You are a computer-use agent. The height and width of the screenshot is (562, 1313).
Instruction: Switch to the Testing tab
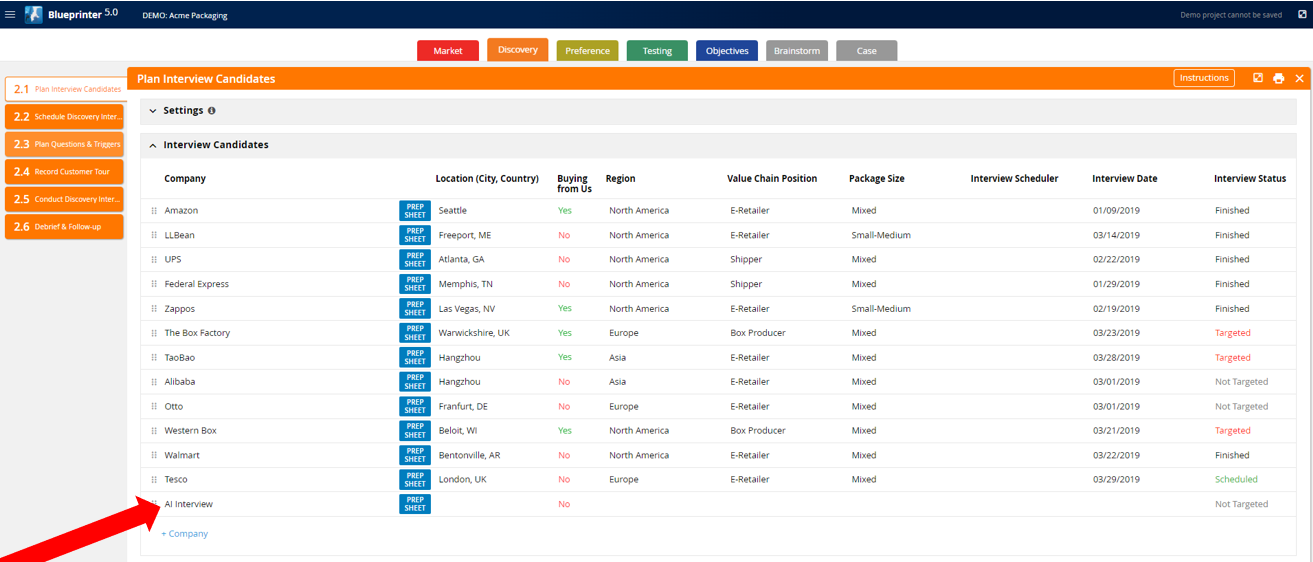tap(657, 51)
